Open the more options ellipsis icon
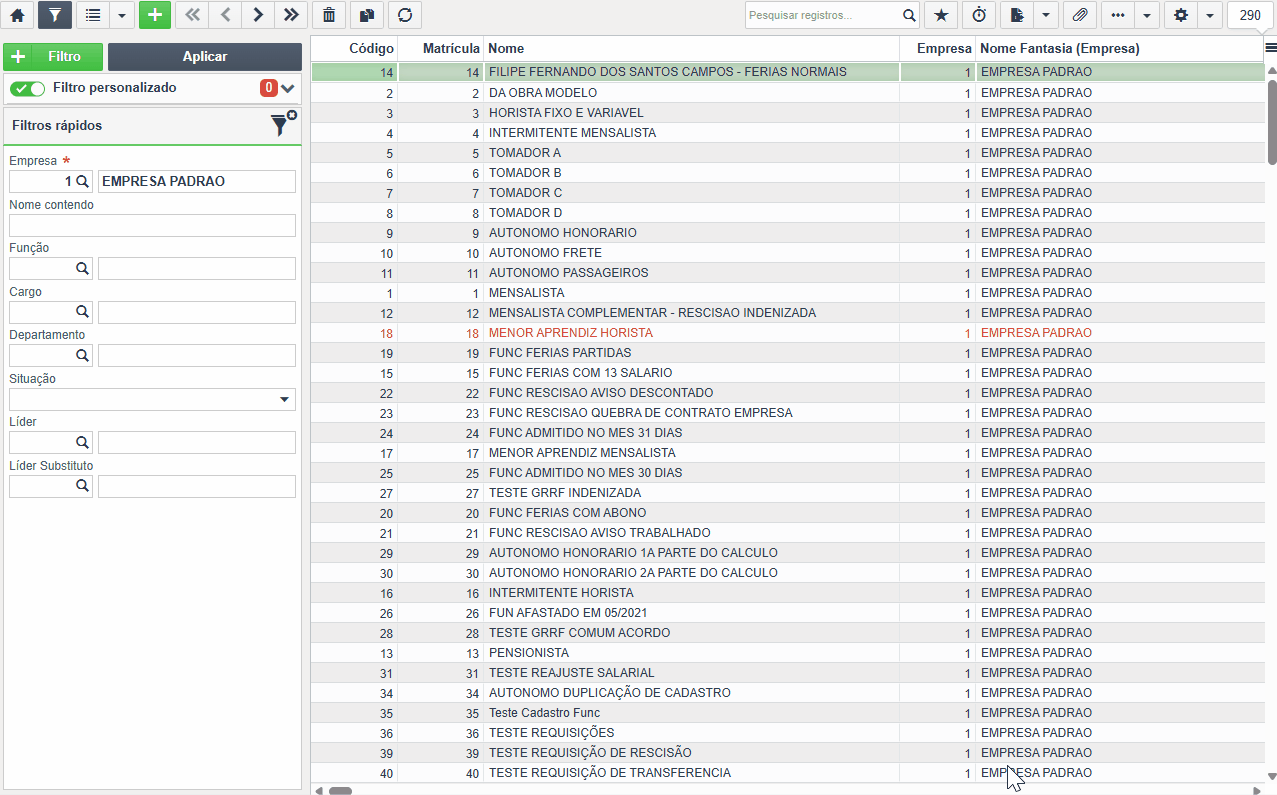Image resolution: width=1277 pixels, height=795 pixels. click(x=1118, y=15)
